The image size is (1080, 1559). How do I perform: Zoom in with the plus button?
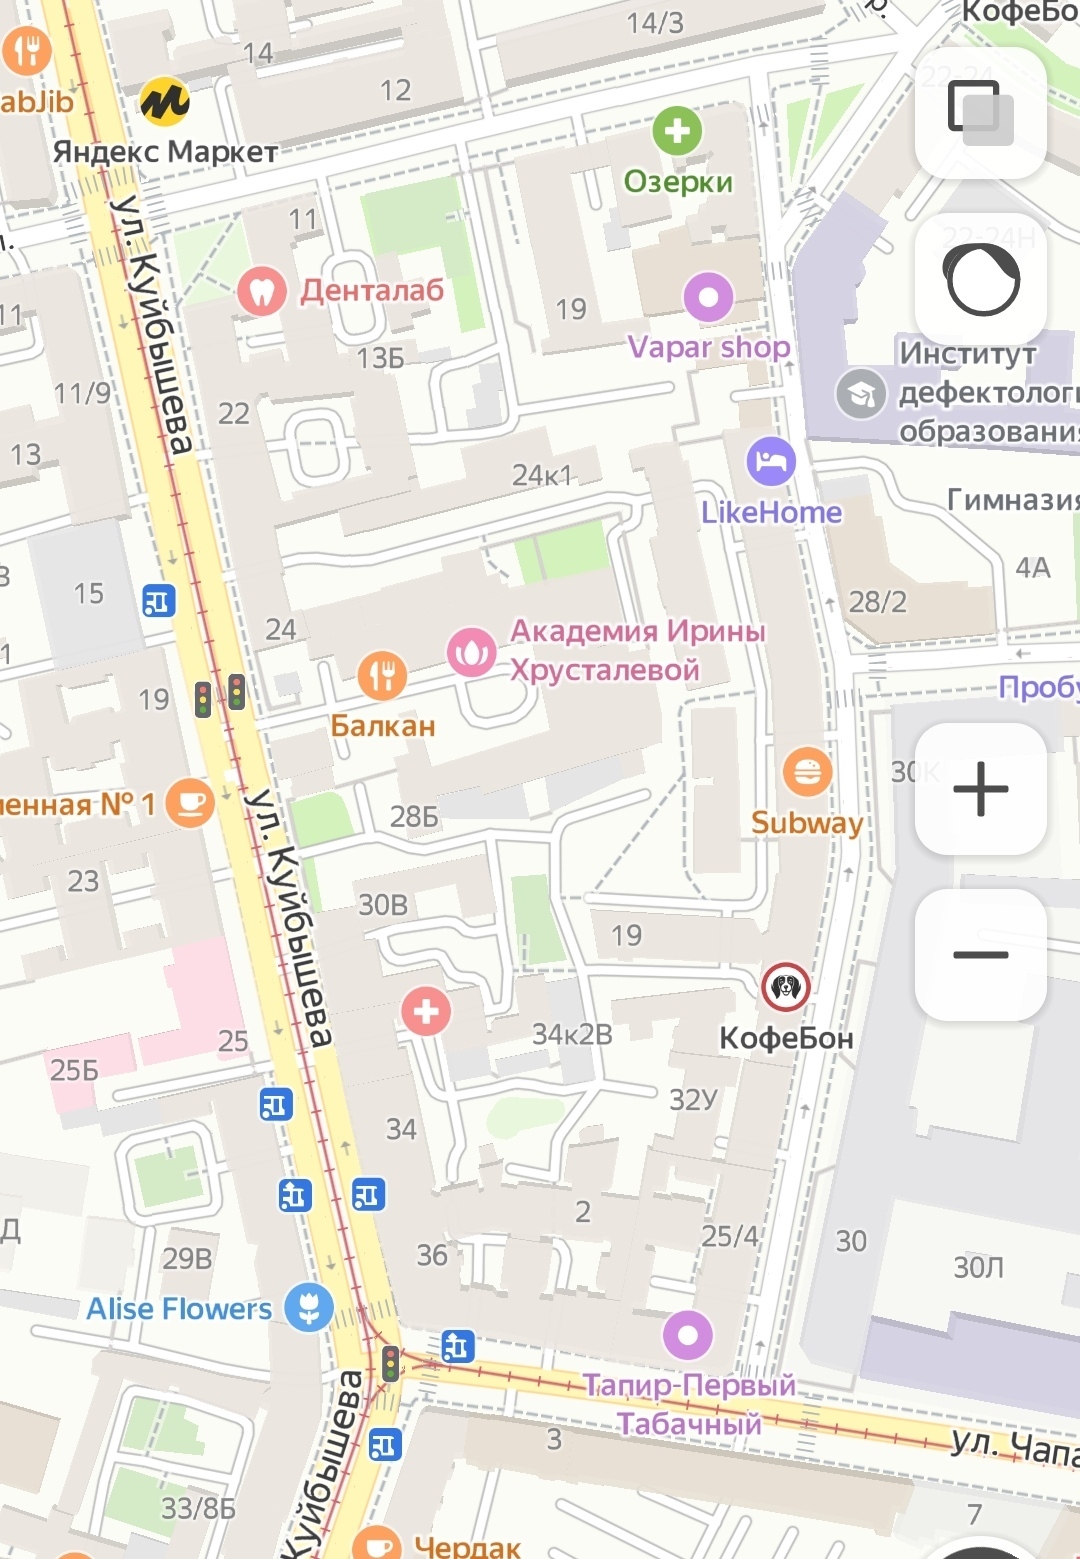(981, 789)
